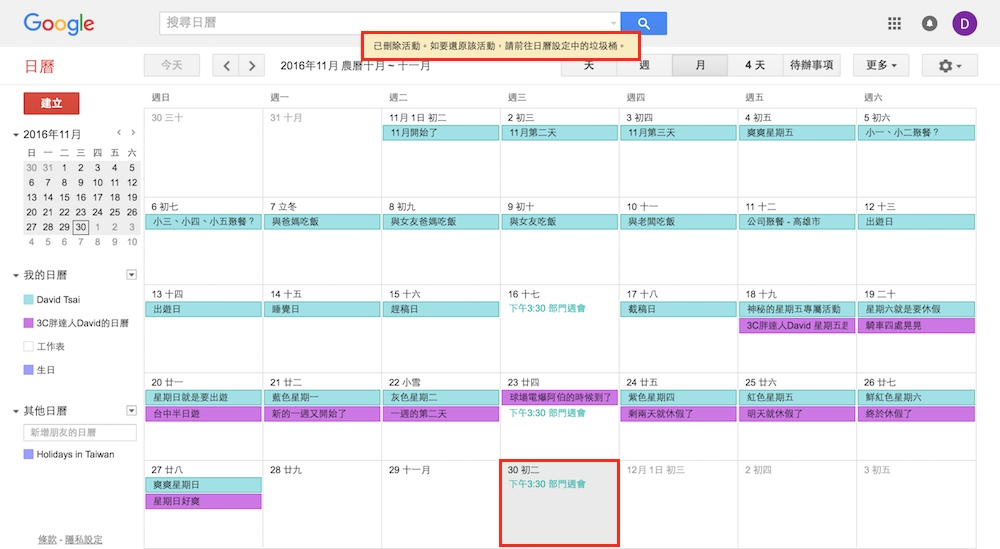This screenshot has height=549, width=1000.
Task: Show next month in mini calendar
Action: (133, 133)
